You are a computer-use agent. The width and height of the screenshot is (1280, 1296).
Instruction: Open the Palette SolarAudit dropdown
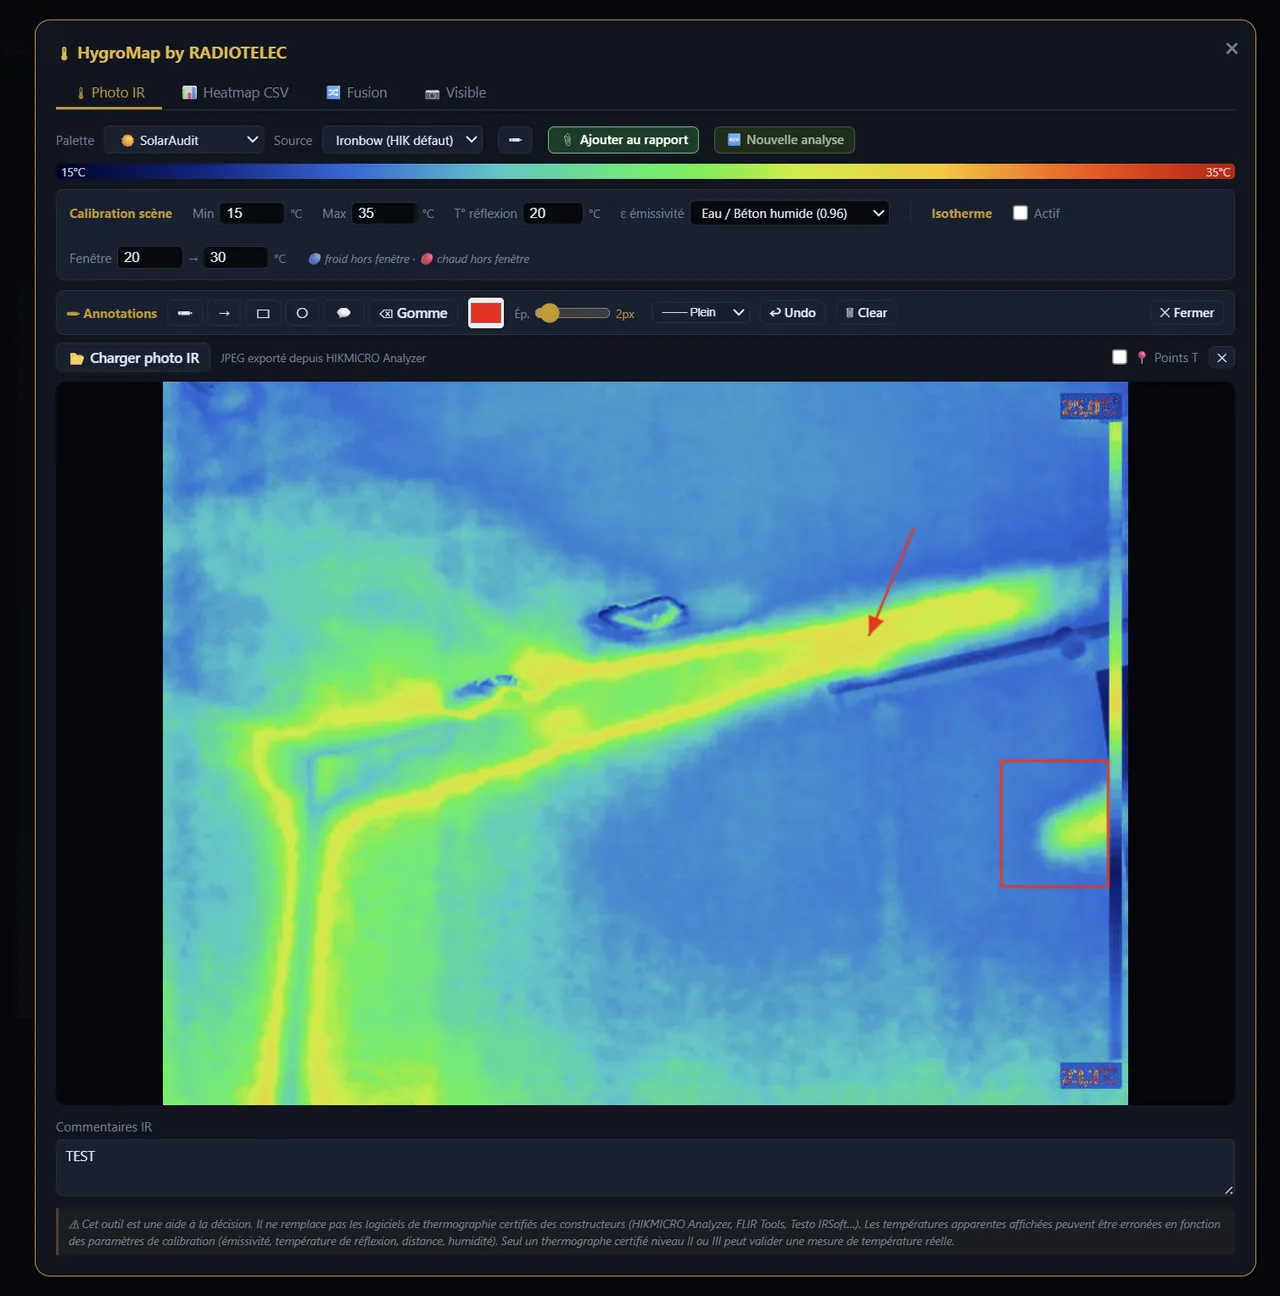(184, 140)
